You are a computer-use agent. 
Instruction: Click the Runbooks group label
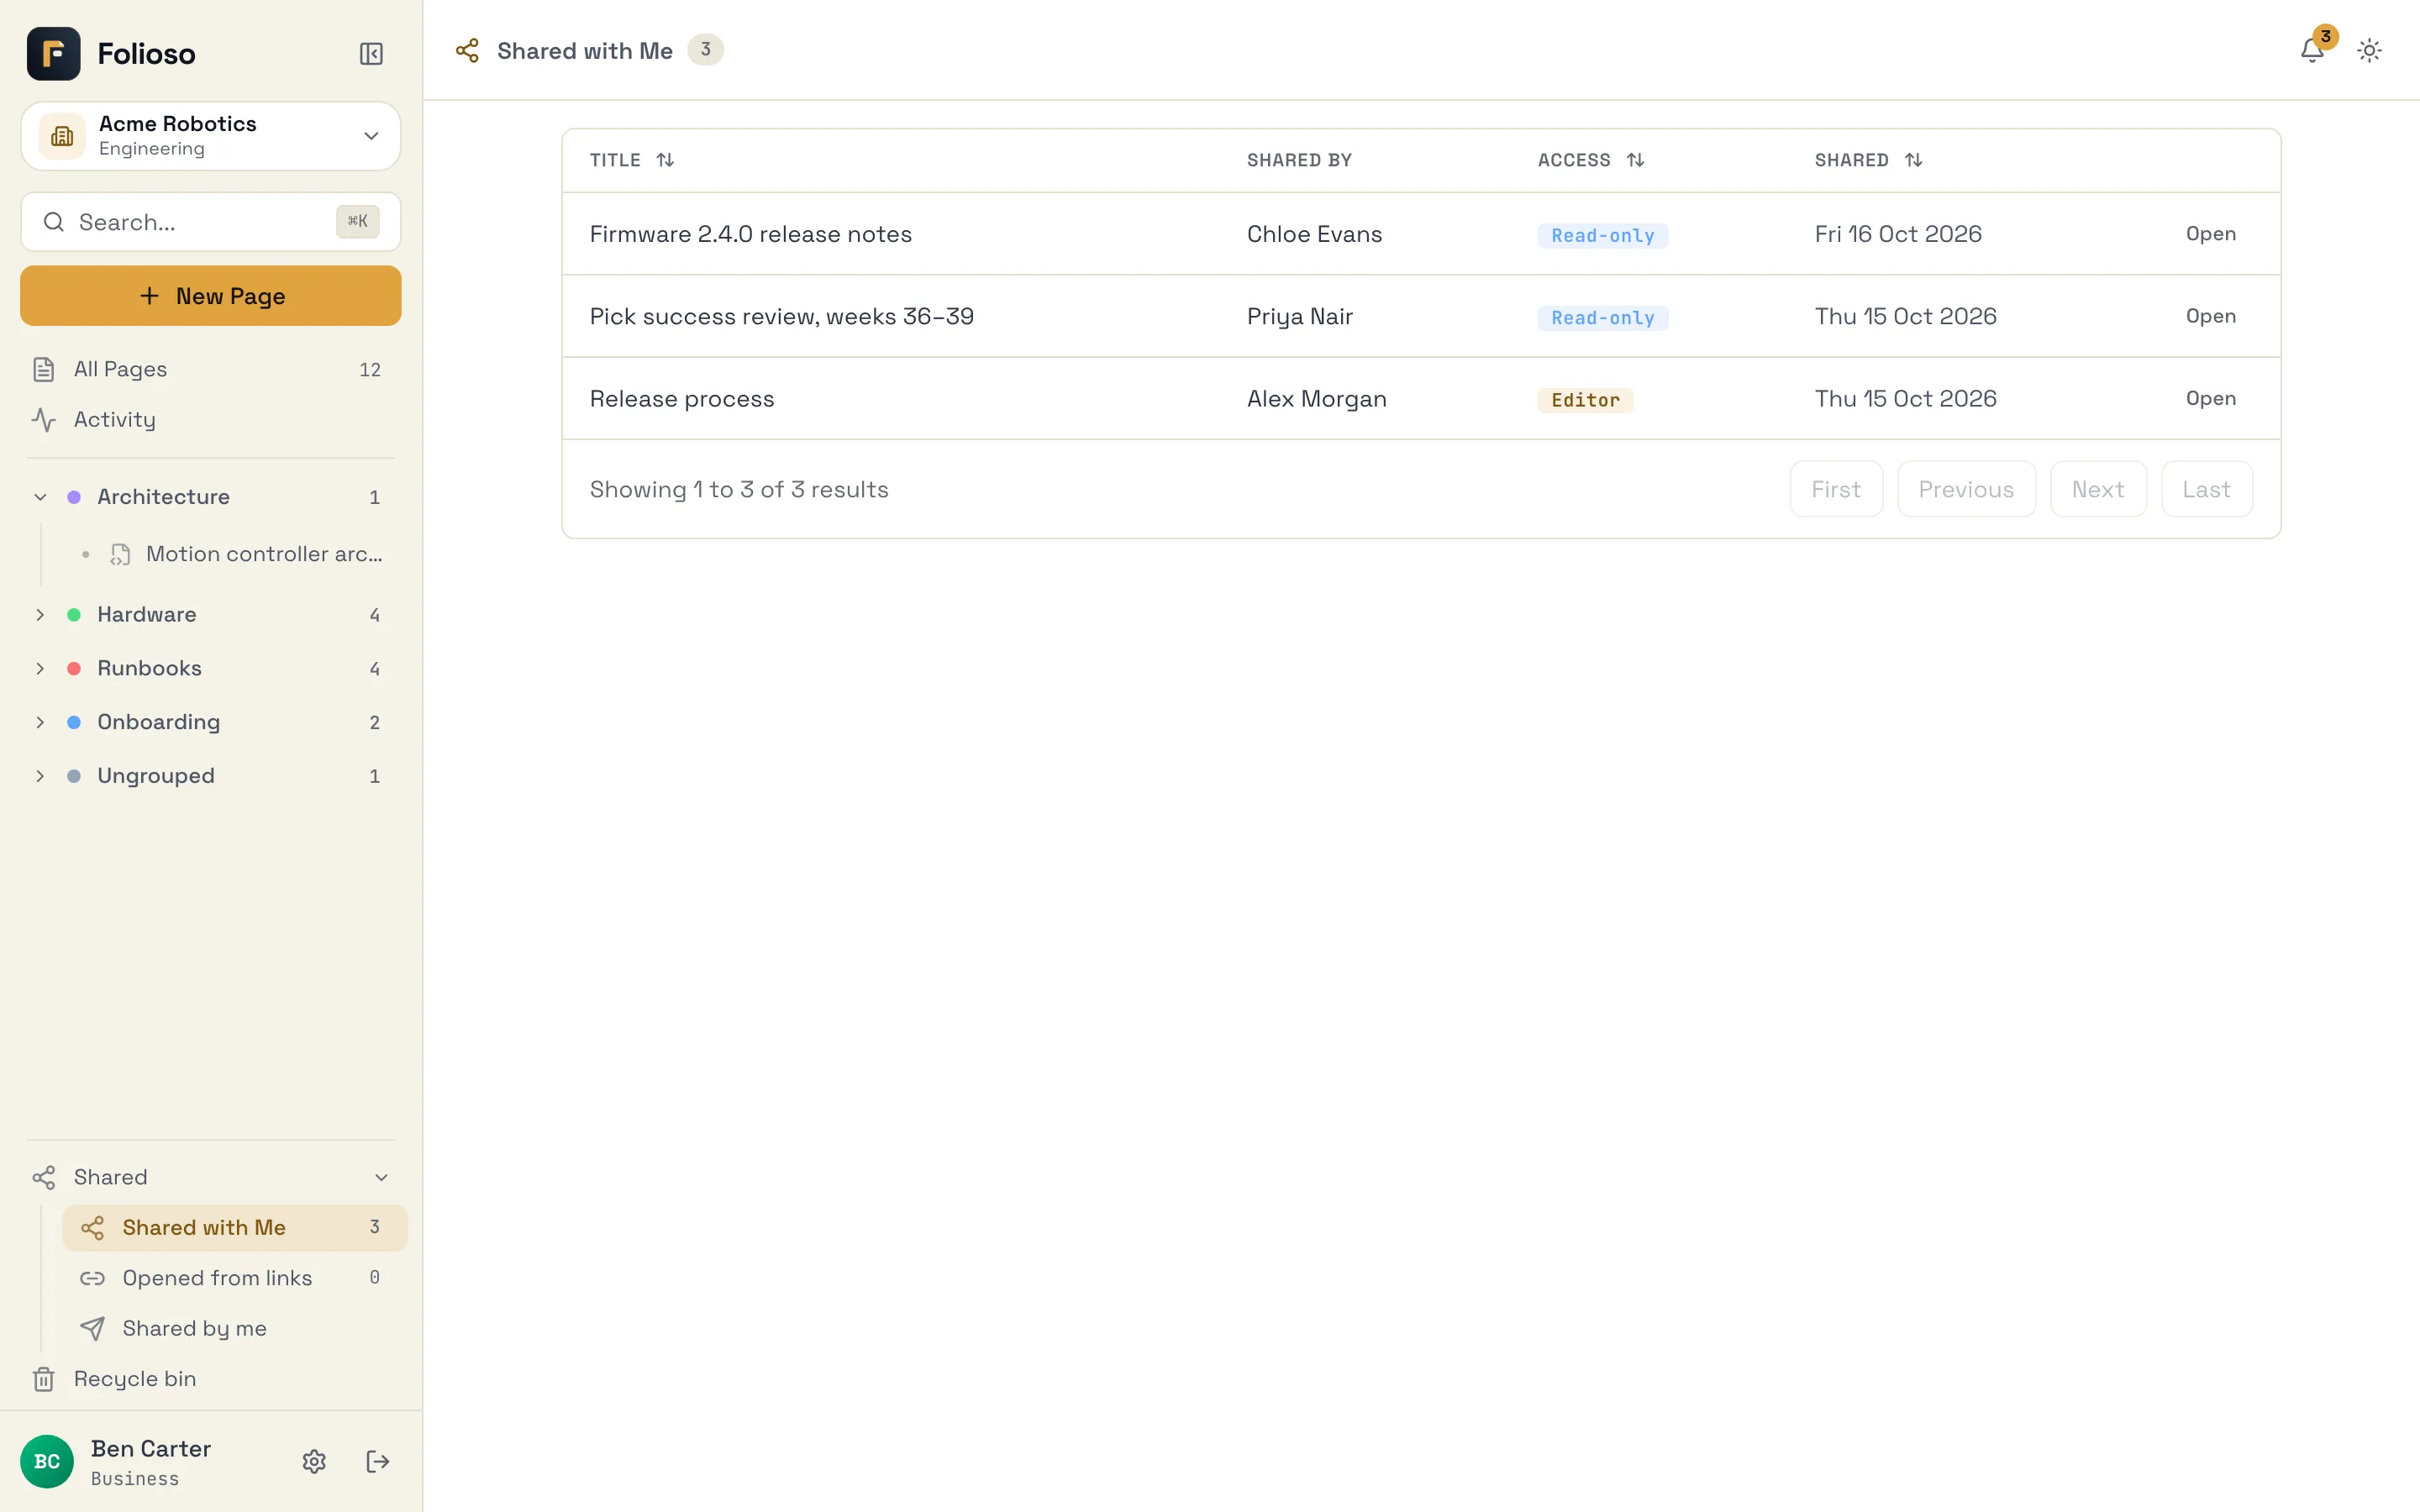tap(149, 668)
